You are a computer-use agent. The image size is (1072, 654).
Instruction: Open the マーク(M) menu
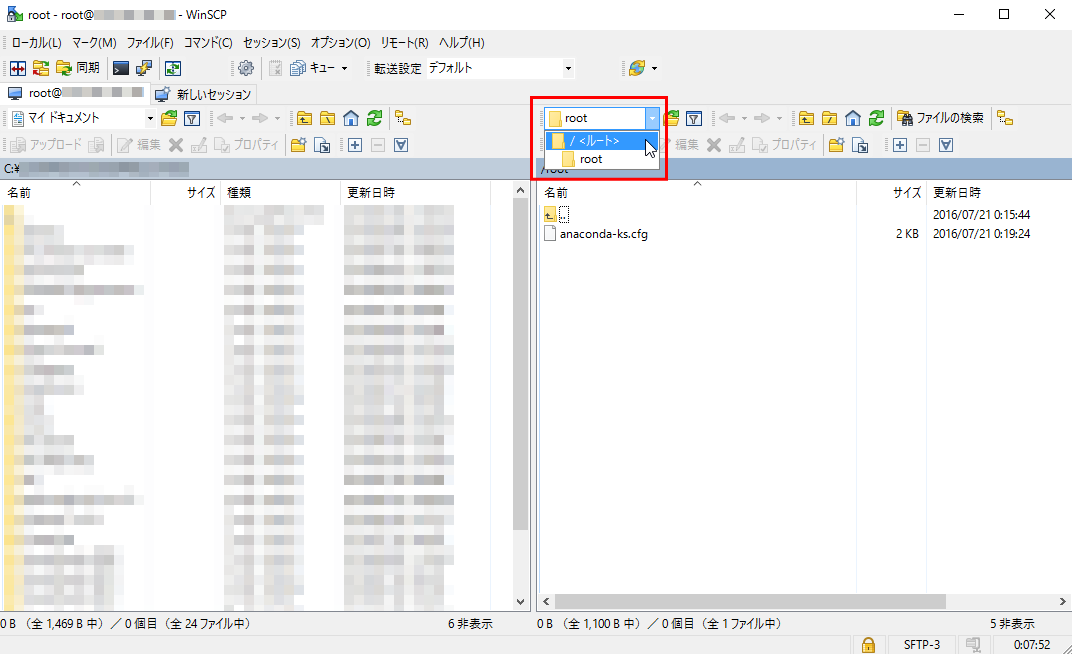click(94, 42)
